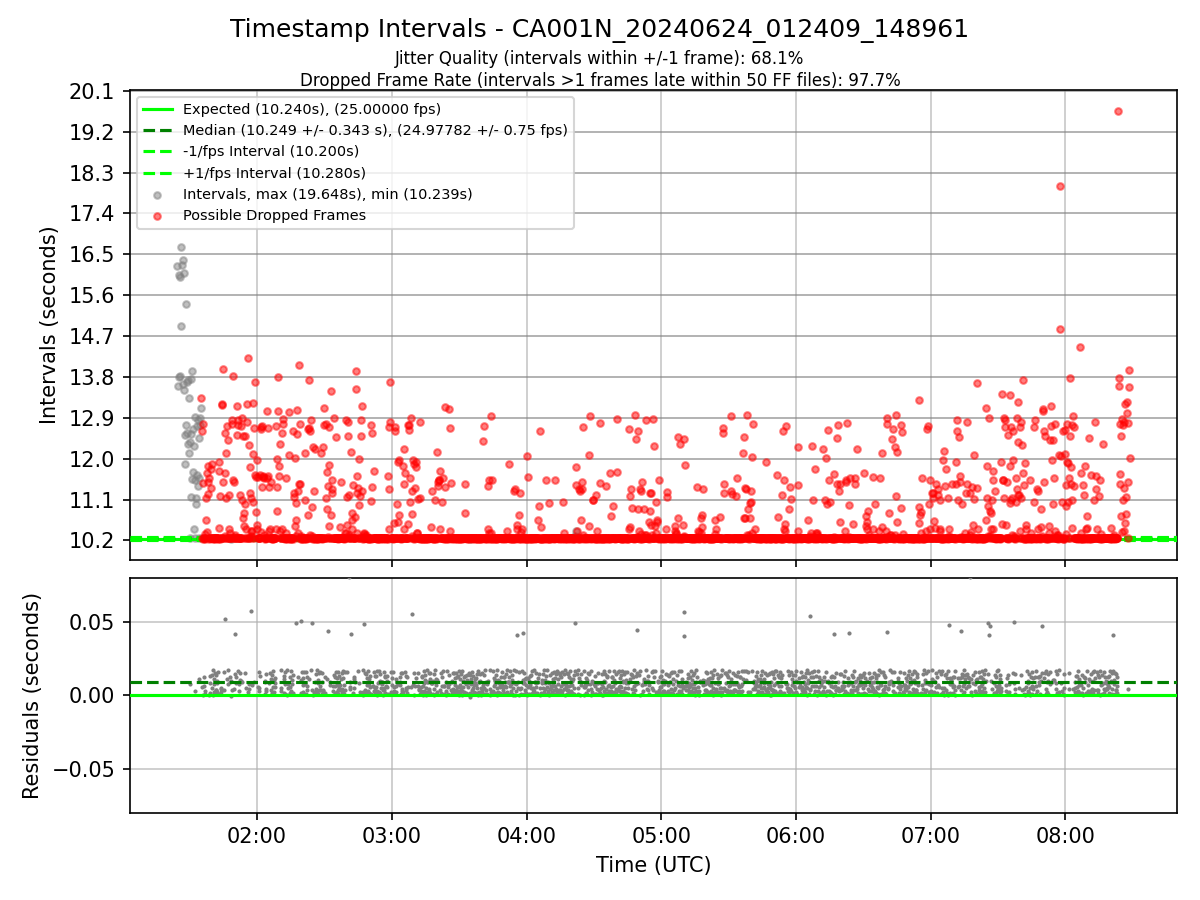
Task: Click the x-axis tick label '04:00'
Action: click(x=527, y=835)
